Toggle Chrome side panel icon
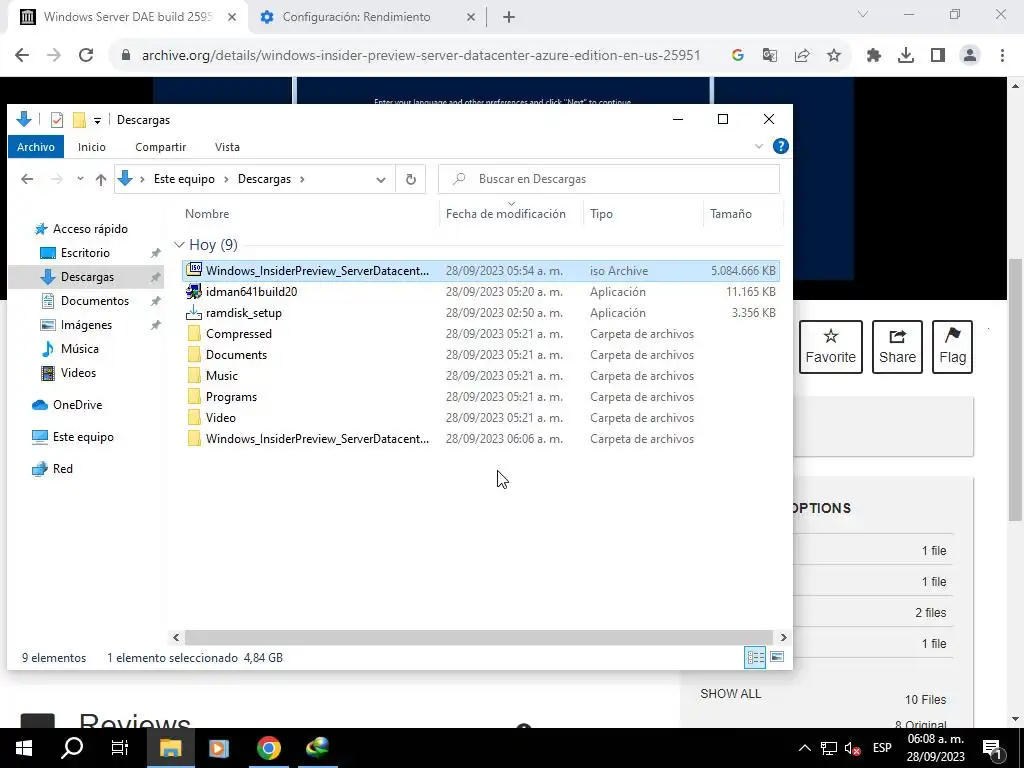1024x768 pixels. (x=938, y=56)
